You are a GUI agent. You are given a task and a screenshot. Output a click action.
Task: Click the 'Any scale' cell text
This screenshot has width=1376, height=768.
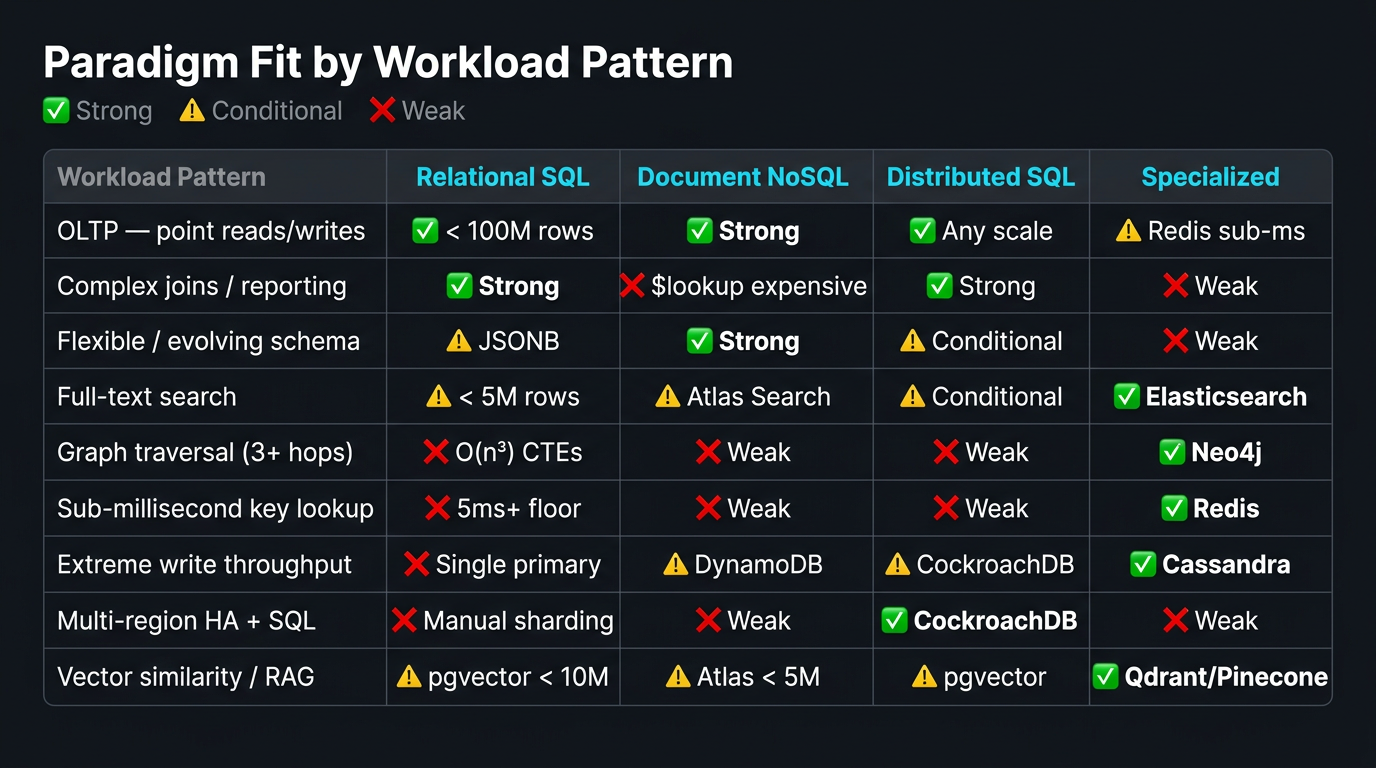[997, 231]
